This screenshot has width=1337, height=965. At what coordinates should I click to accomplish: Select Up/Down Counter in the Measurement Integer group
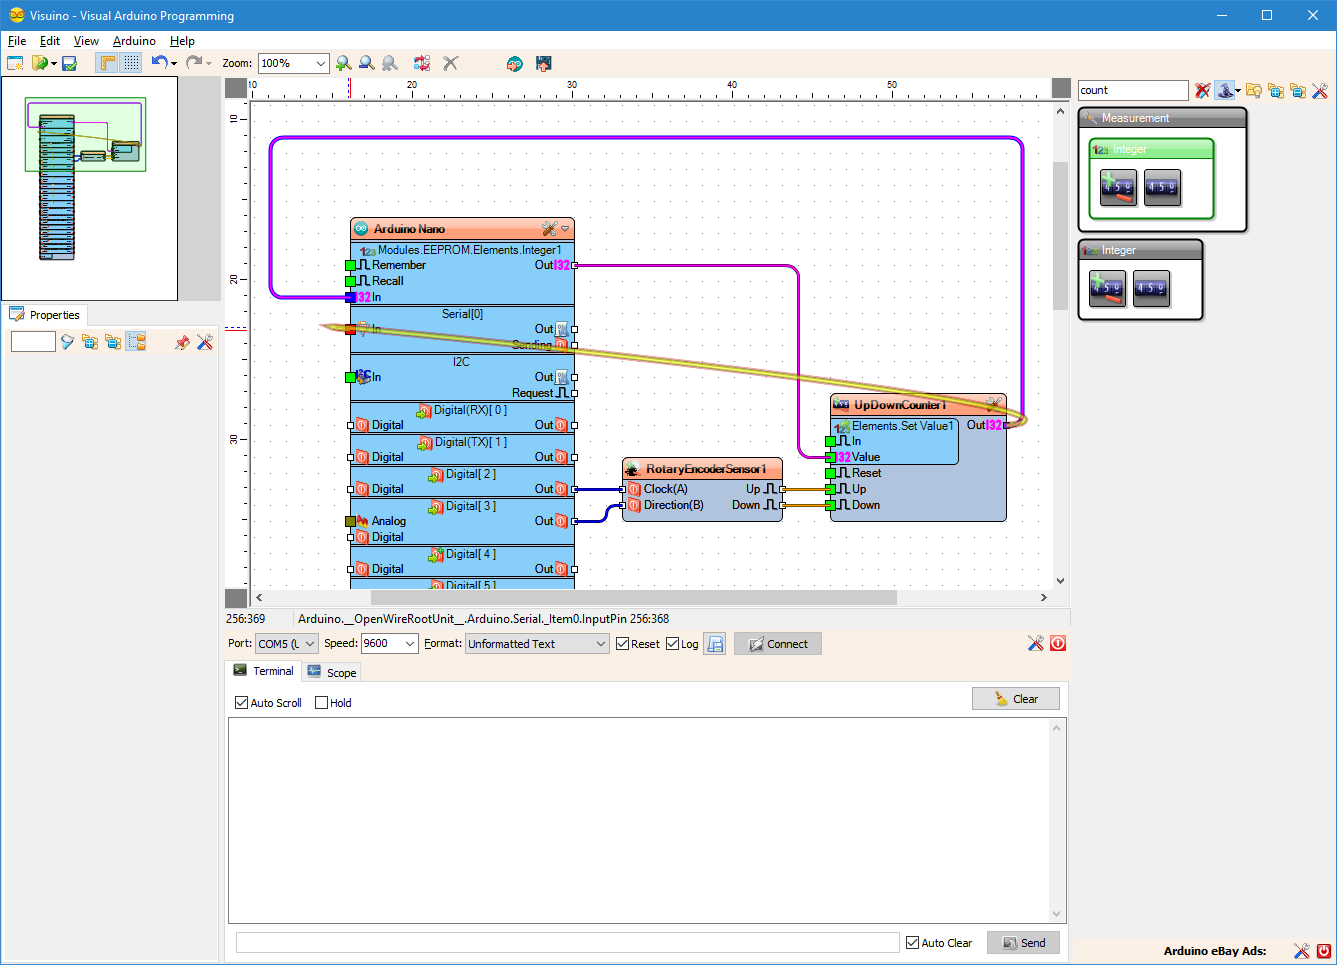pyautogui.click(x=1118, y=188)
